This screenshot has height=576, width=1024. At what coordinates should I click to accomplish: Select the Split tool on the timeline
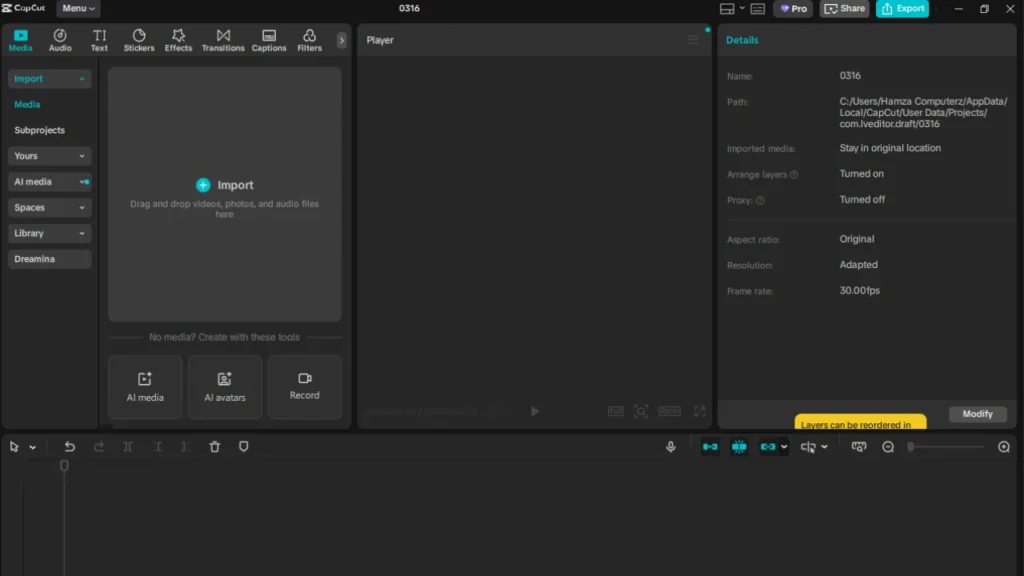tap(127, 446)
